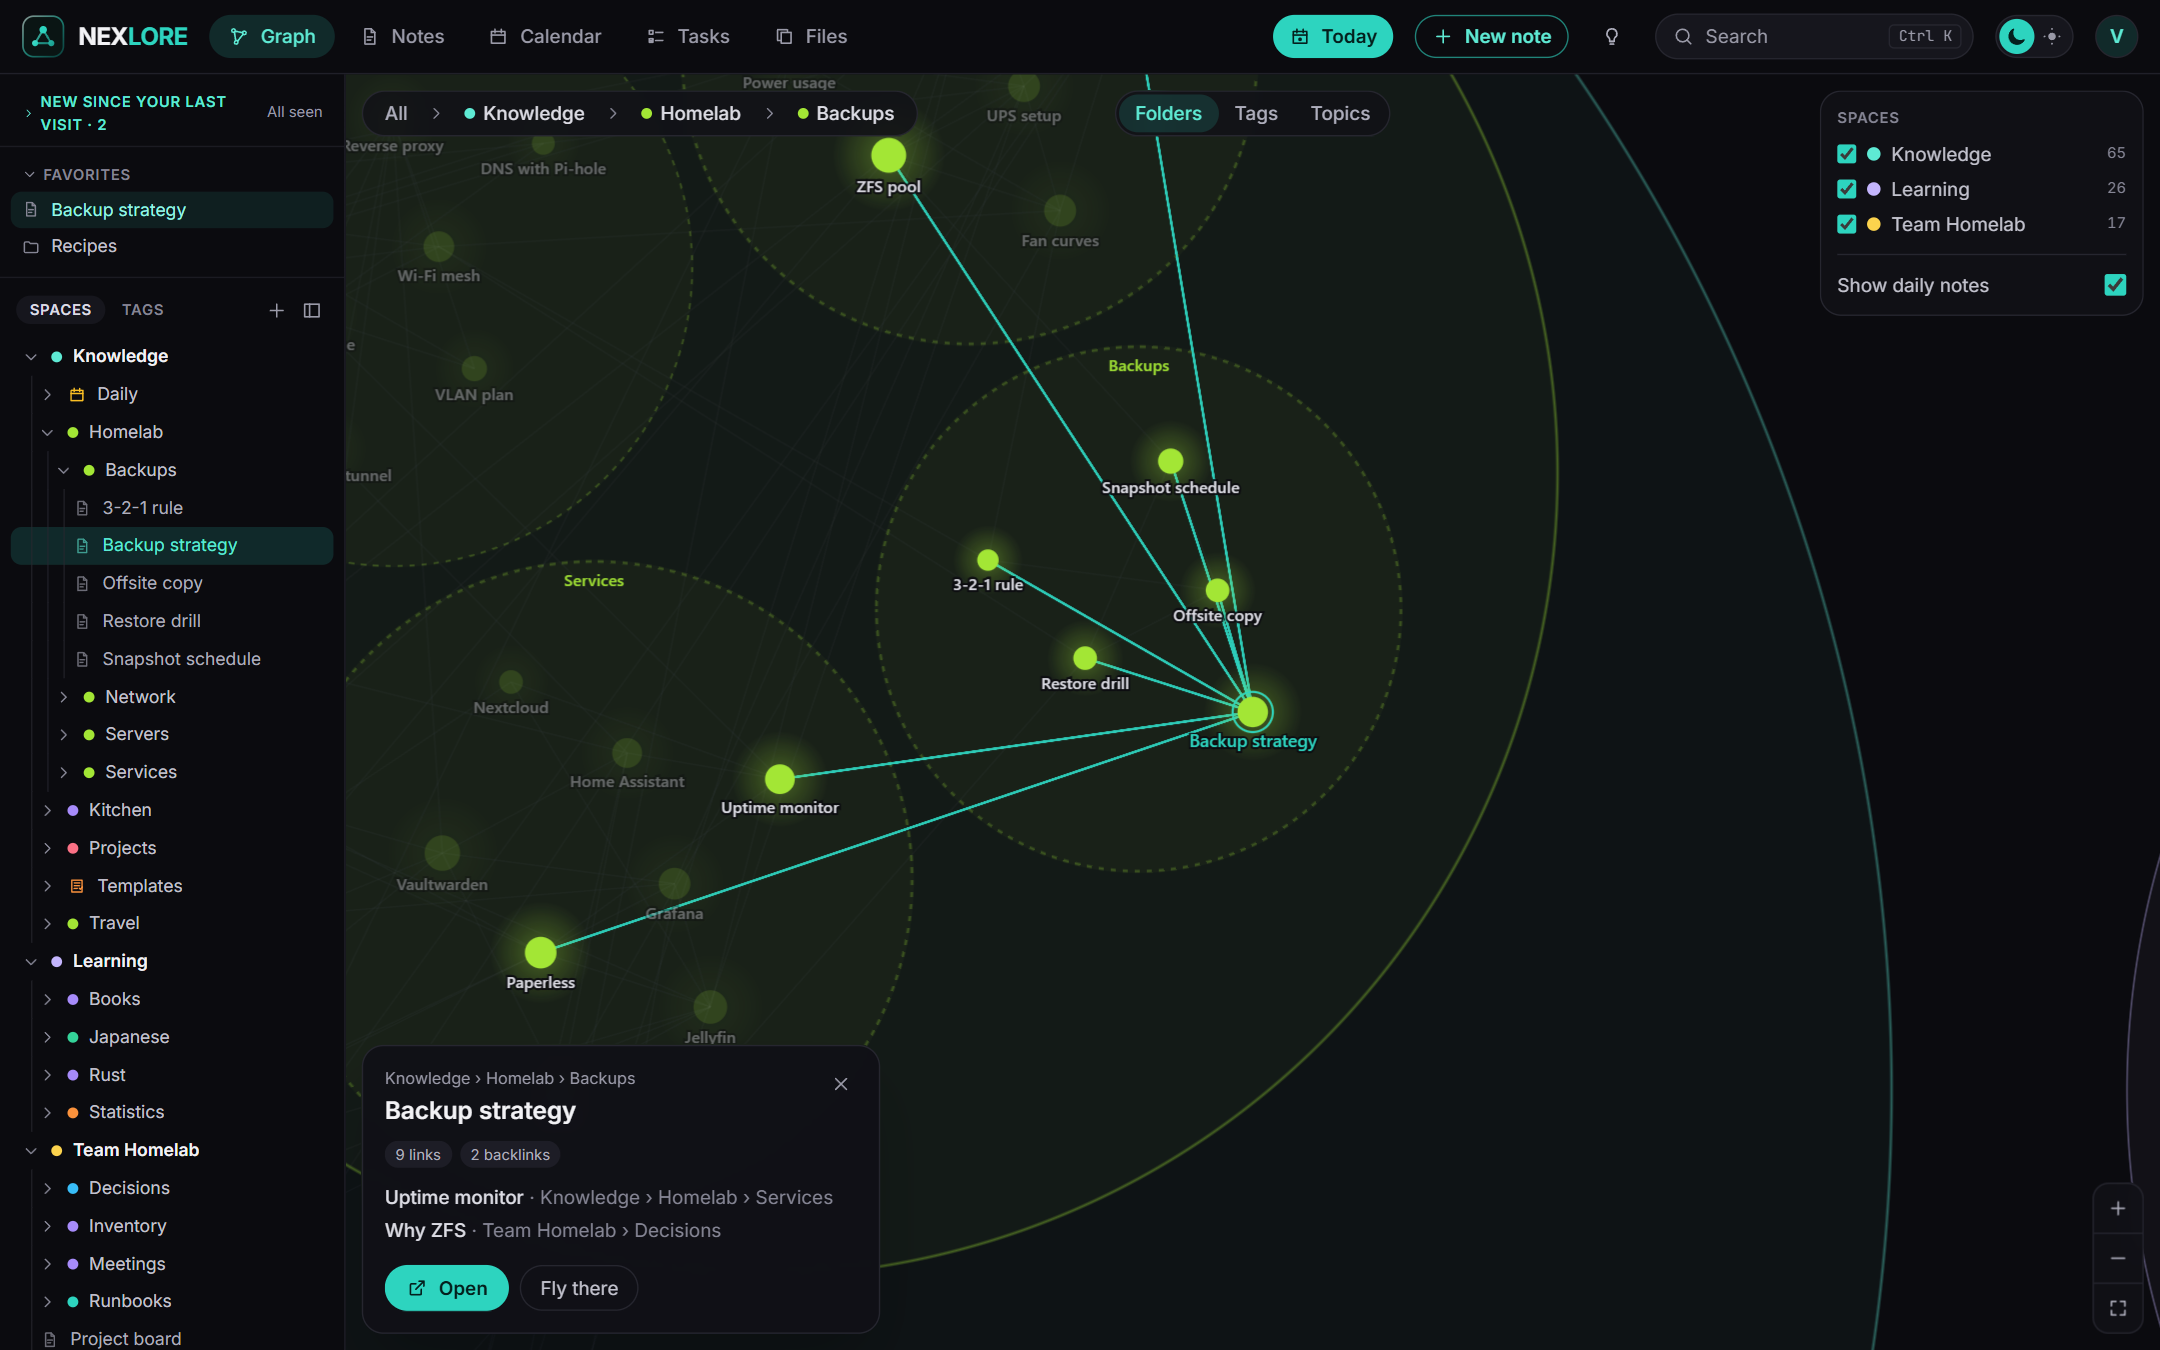Disable Show daily notes checkbox
This screenshot has height=1350, width=2160.
(x=2115, y=285)
